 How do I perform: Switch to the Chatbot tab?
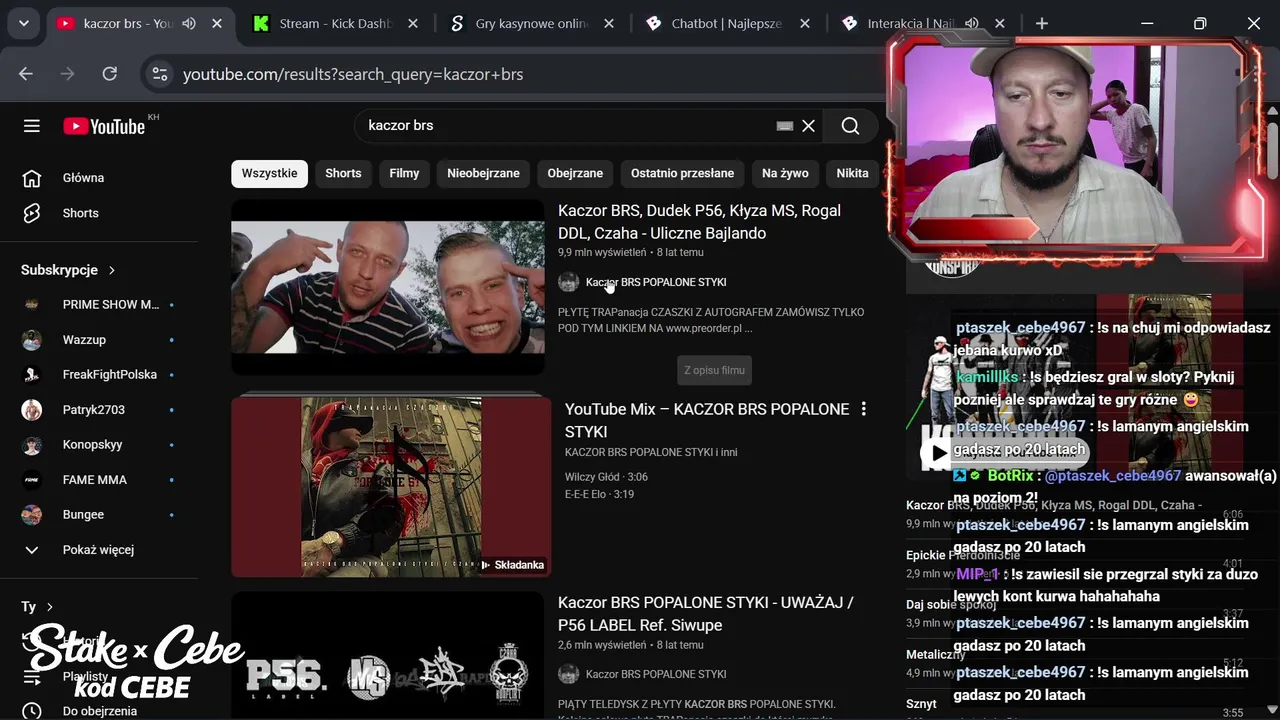click(x=727, y=23)
